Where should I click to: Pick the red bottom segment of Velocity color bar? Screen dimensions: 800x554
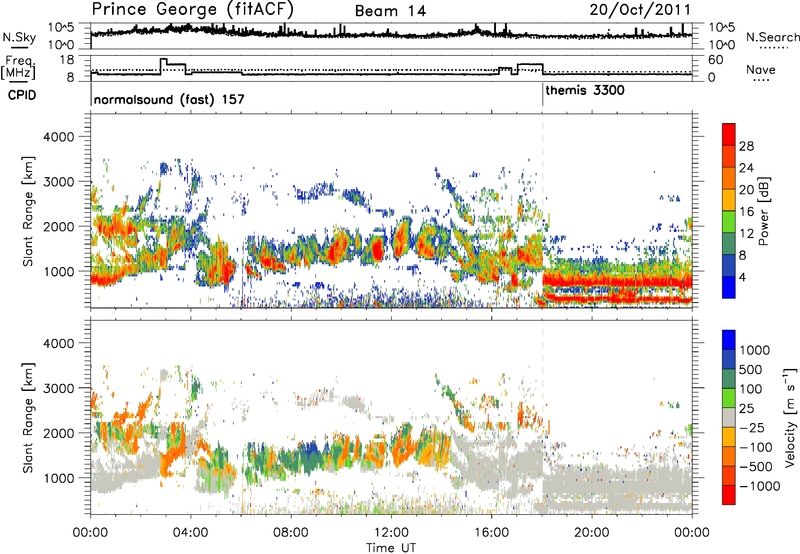pyautogui.click(x=729, y=495)
